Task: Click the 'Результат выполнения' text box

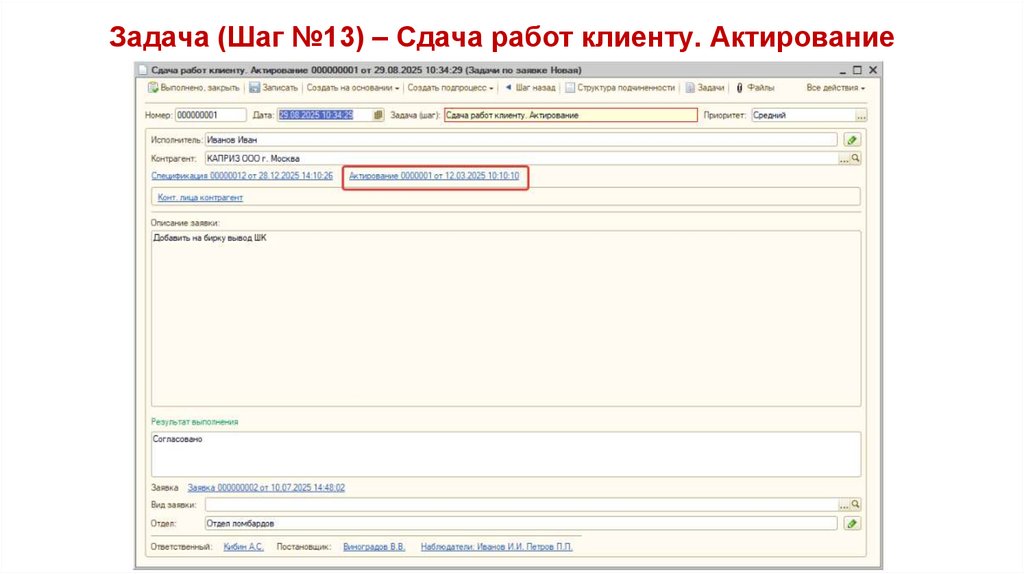Action: 506,454
